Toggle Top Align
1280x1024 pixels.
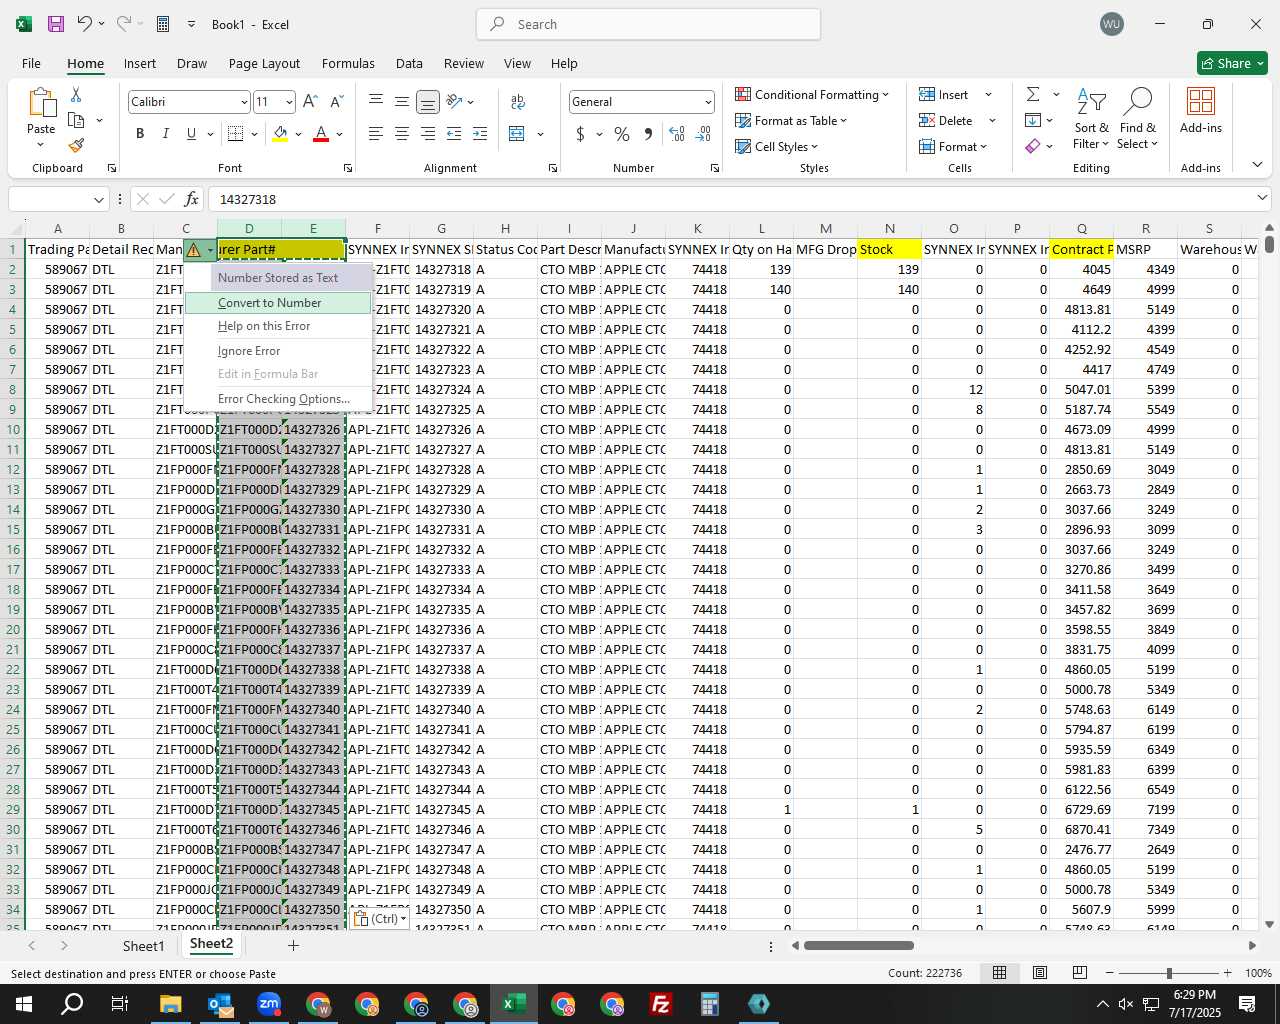(376, 101)
